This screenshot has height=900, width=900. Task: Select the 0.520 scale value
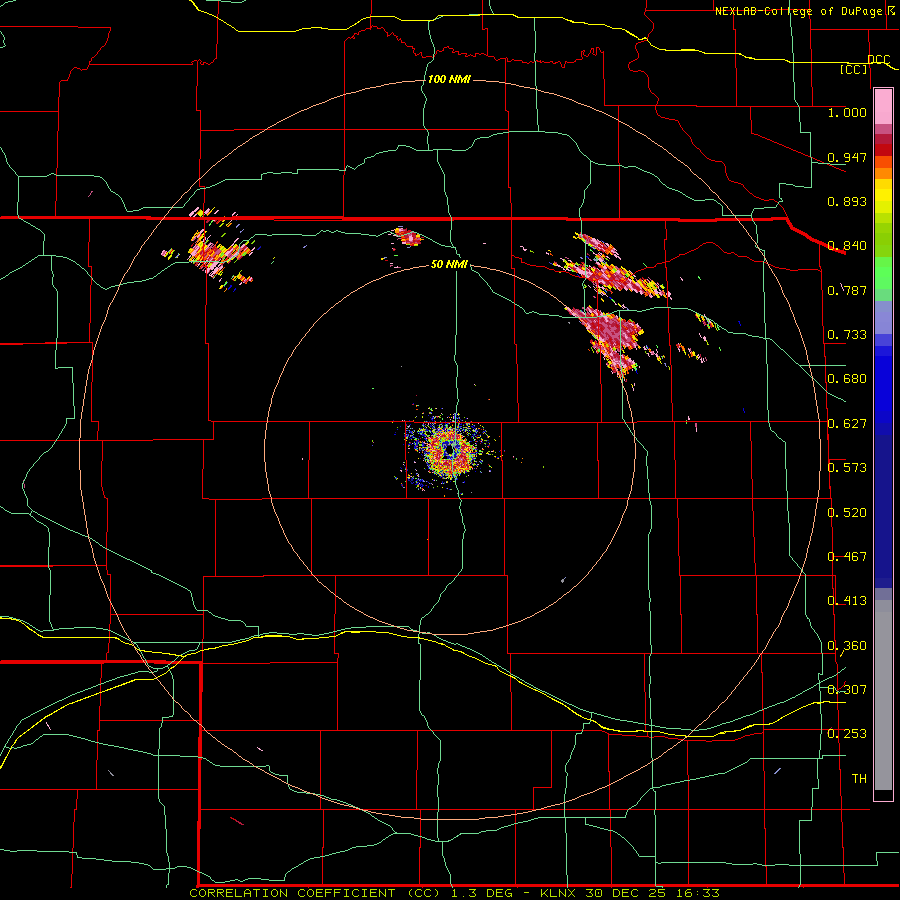click(847, 513)
